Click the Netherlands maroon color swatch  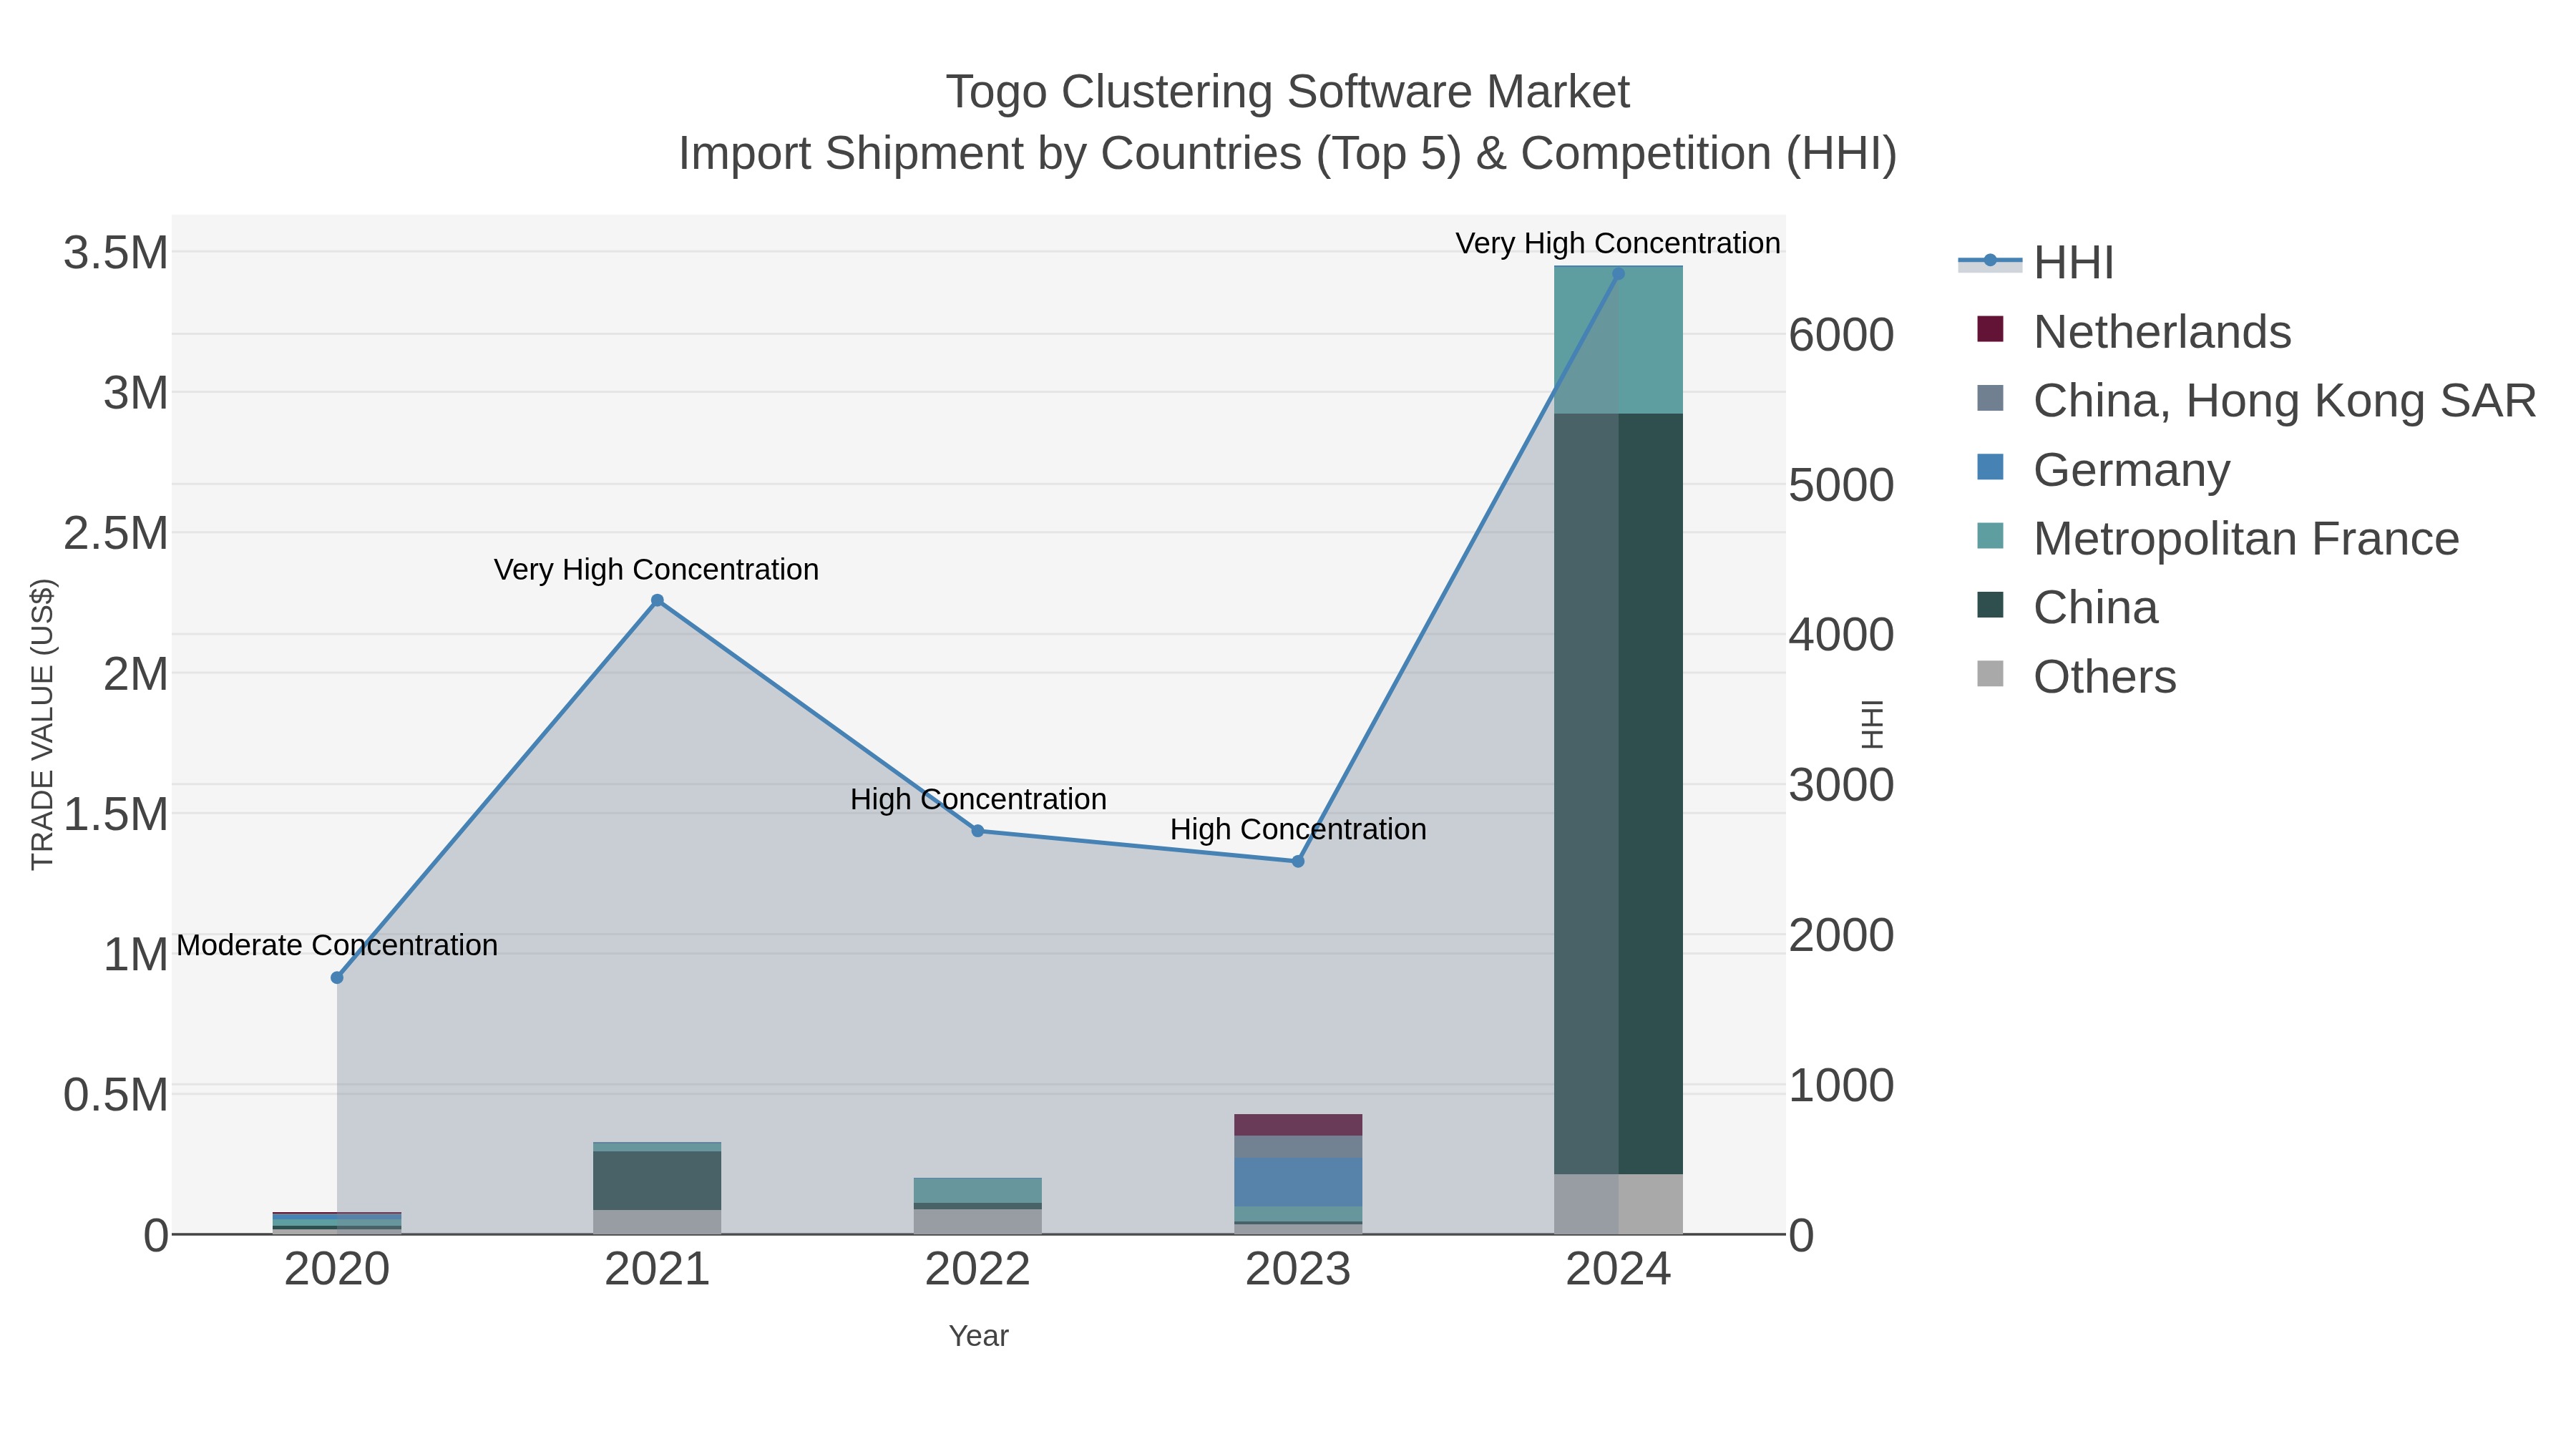point(1990,329)
